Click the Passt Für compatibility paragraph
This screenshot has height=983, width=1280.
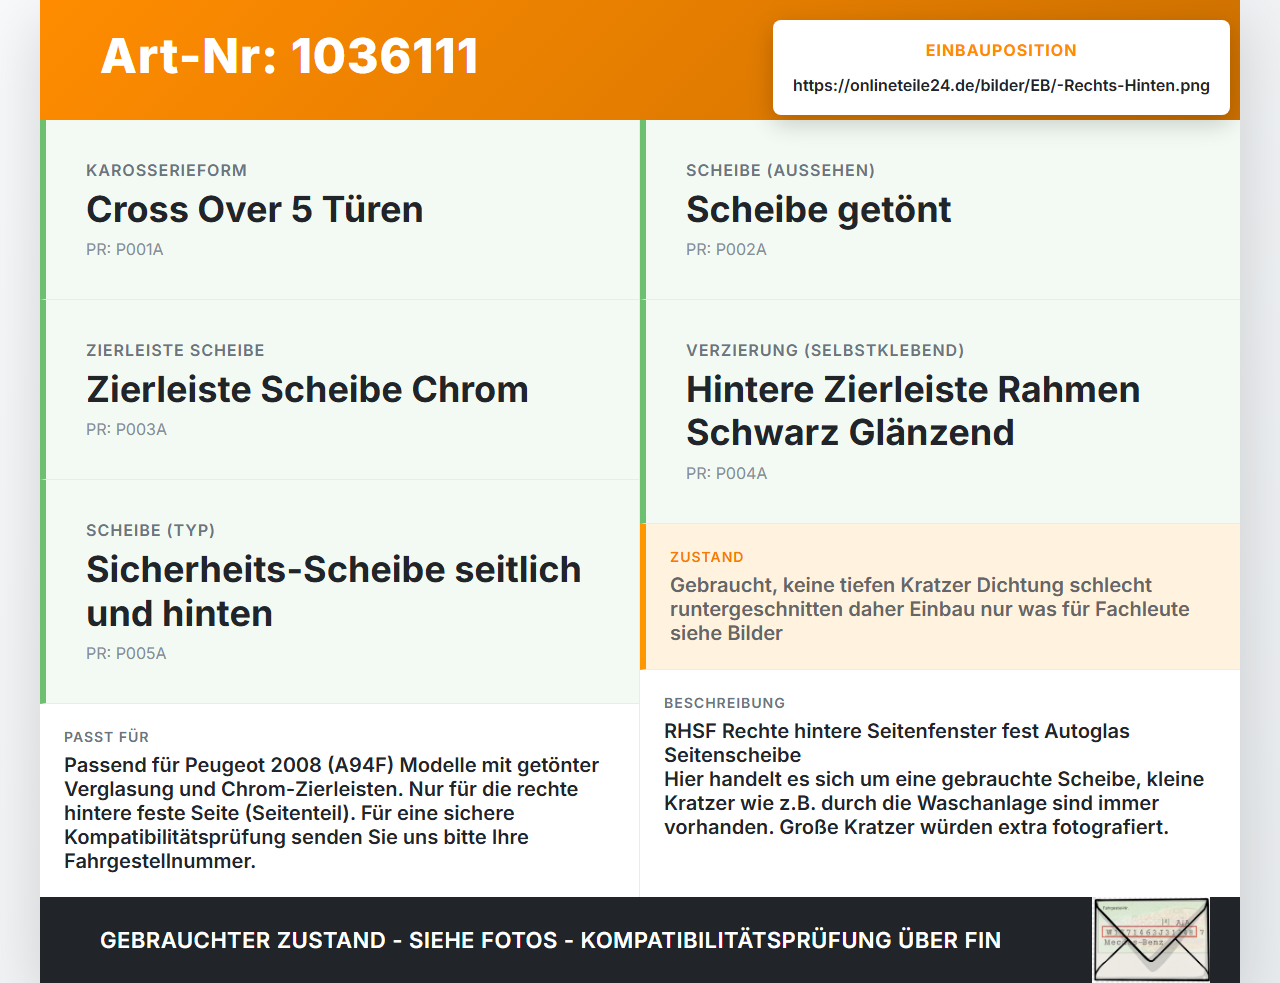click(332, 813)
